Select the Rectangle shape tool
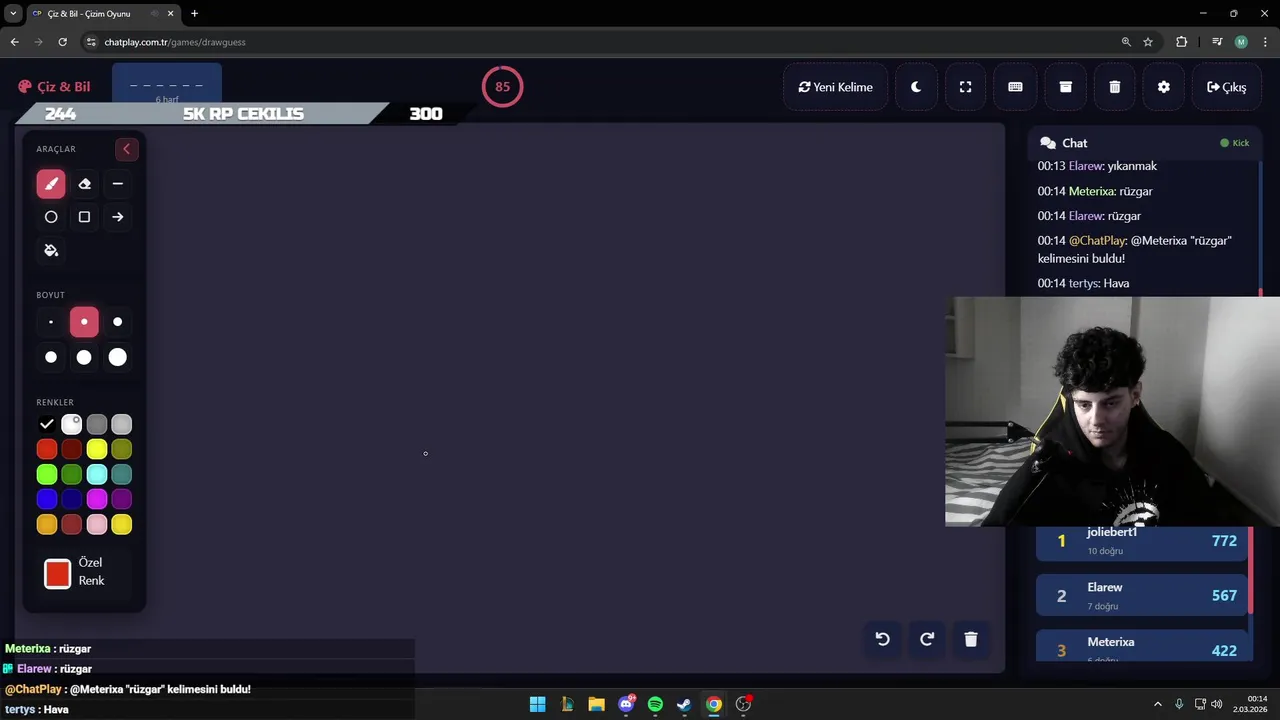1280x720 pixels. tap(84, 217)
